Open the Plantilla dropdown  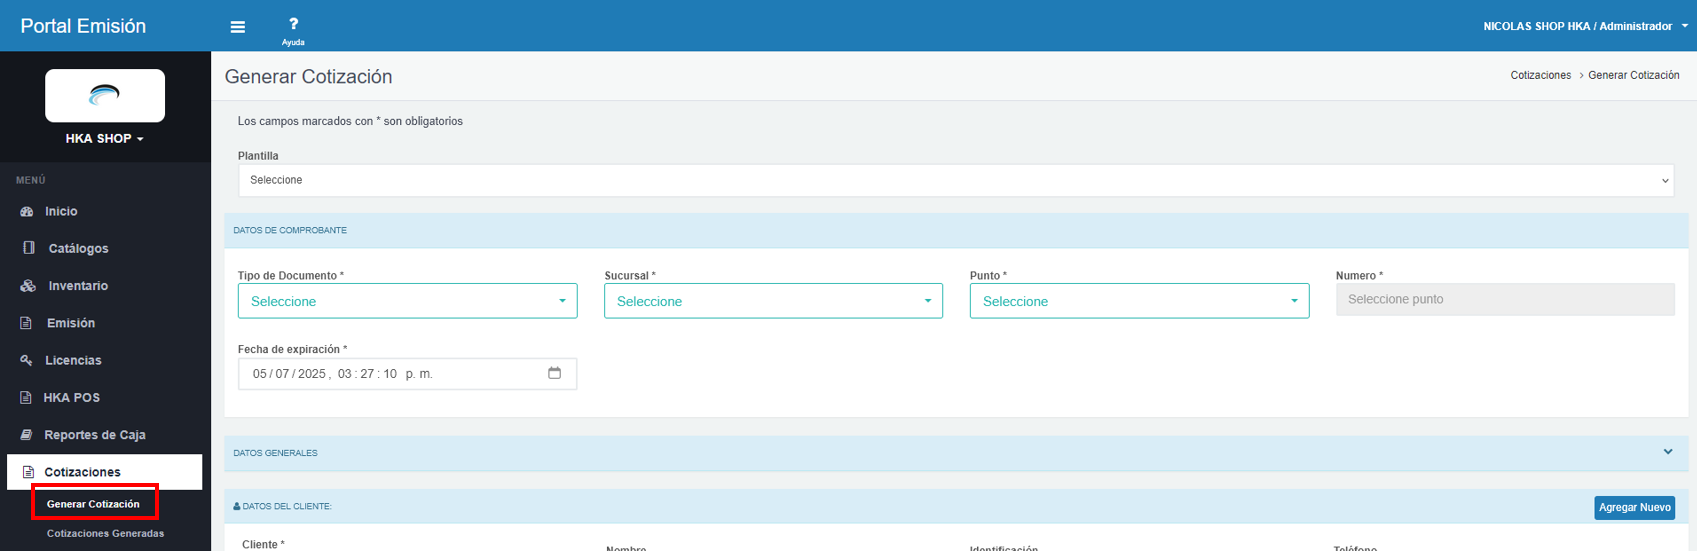click(x=955, y=180)
